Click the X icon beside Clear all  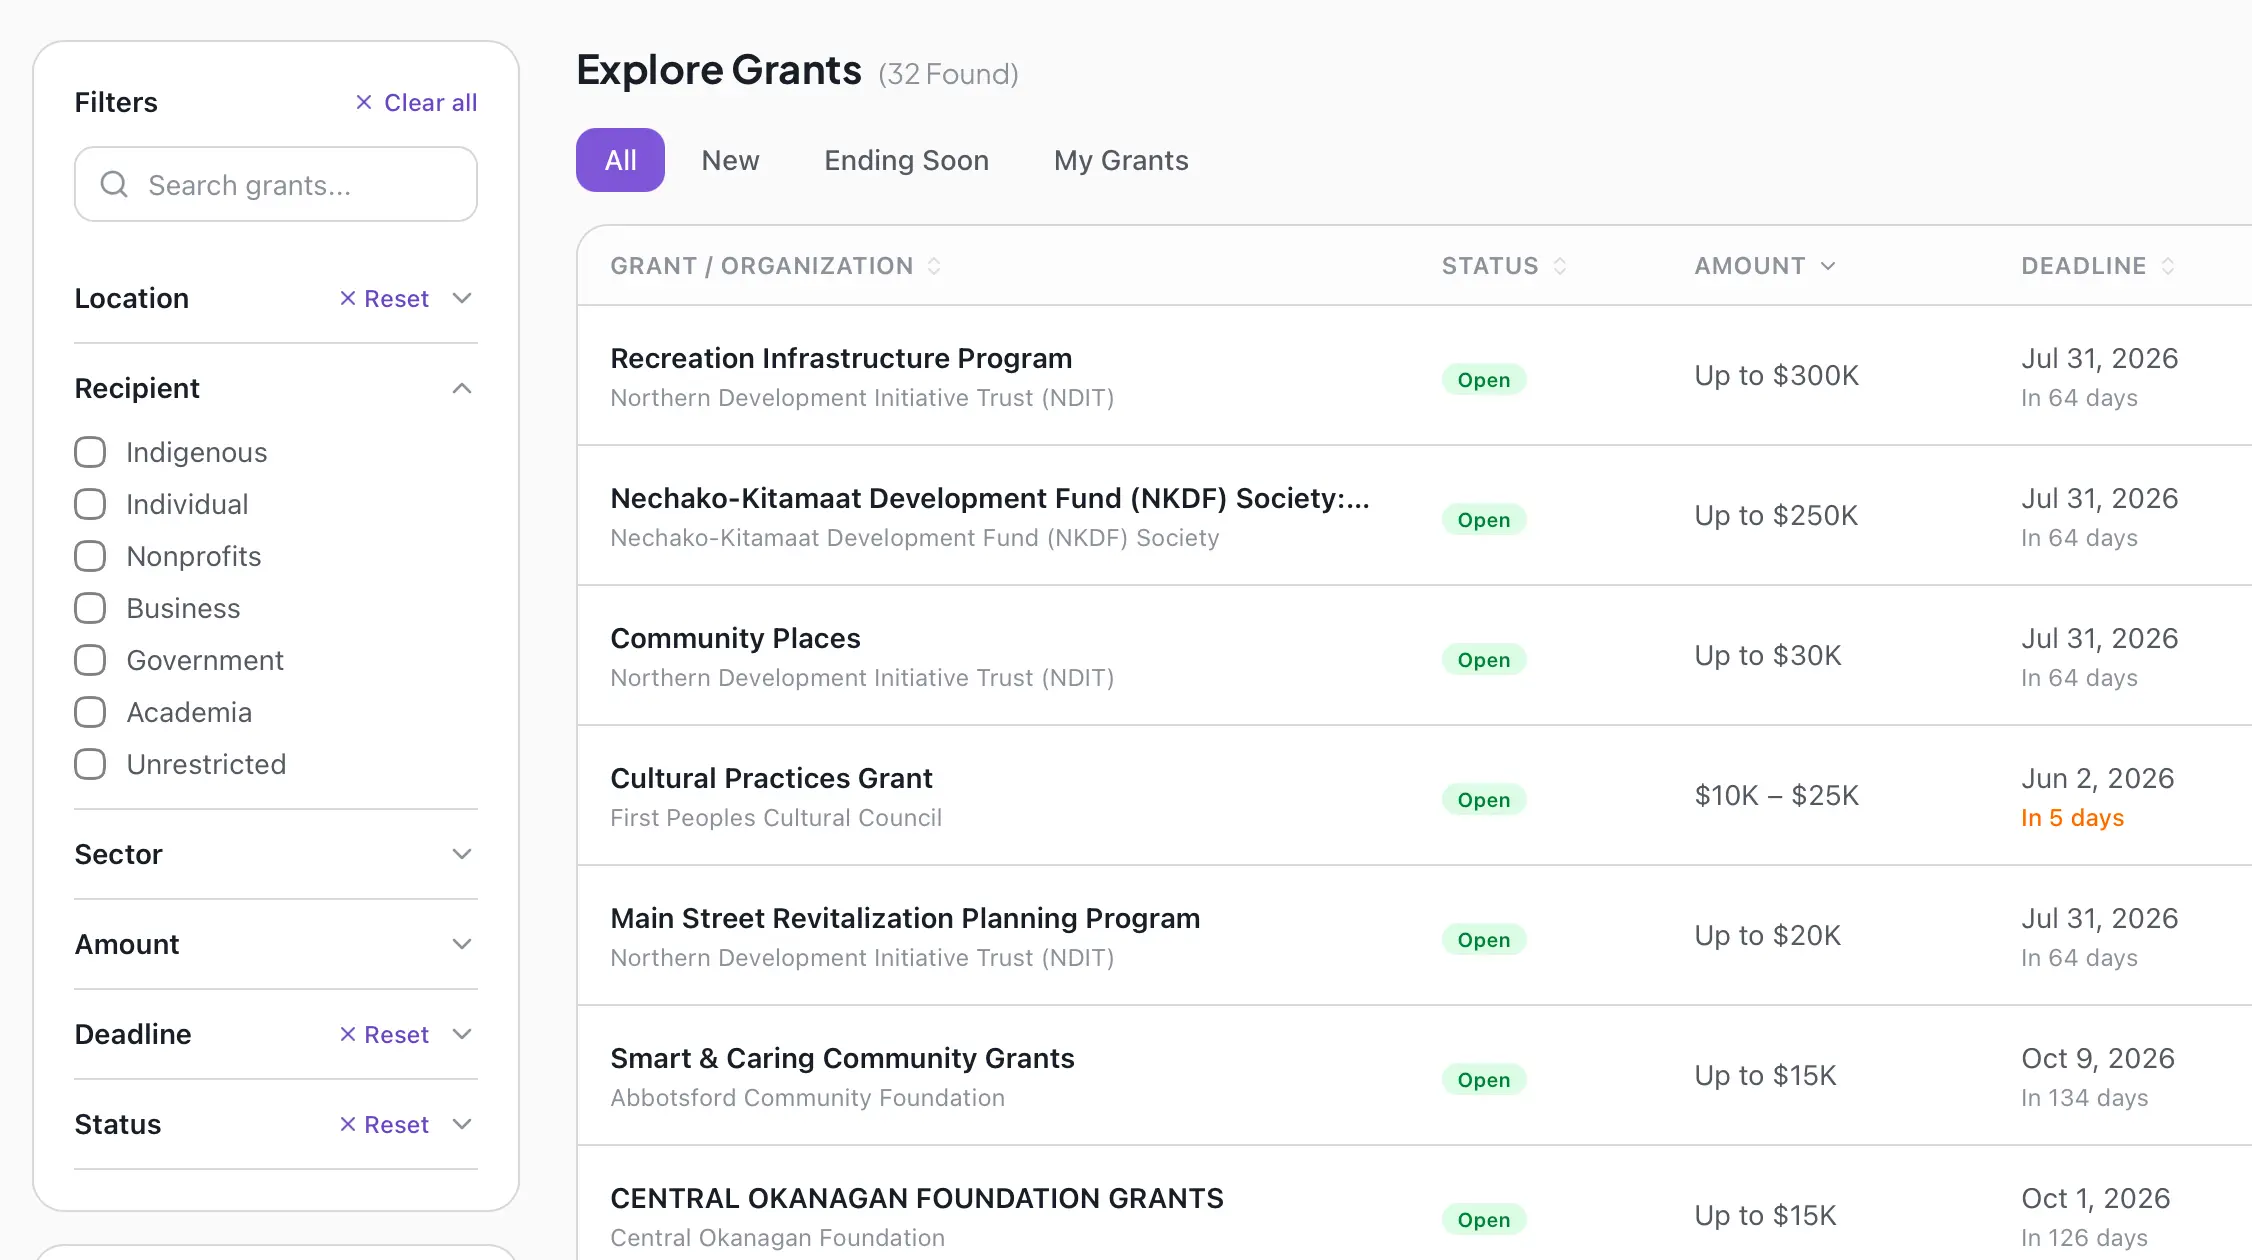click(x=364, y=102)
